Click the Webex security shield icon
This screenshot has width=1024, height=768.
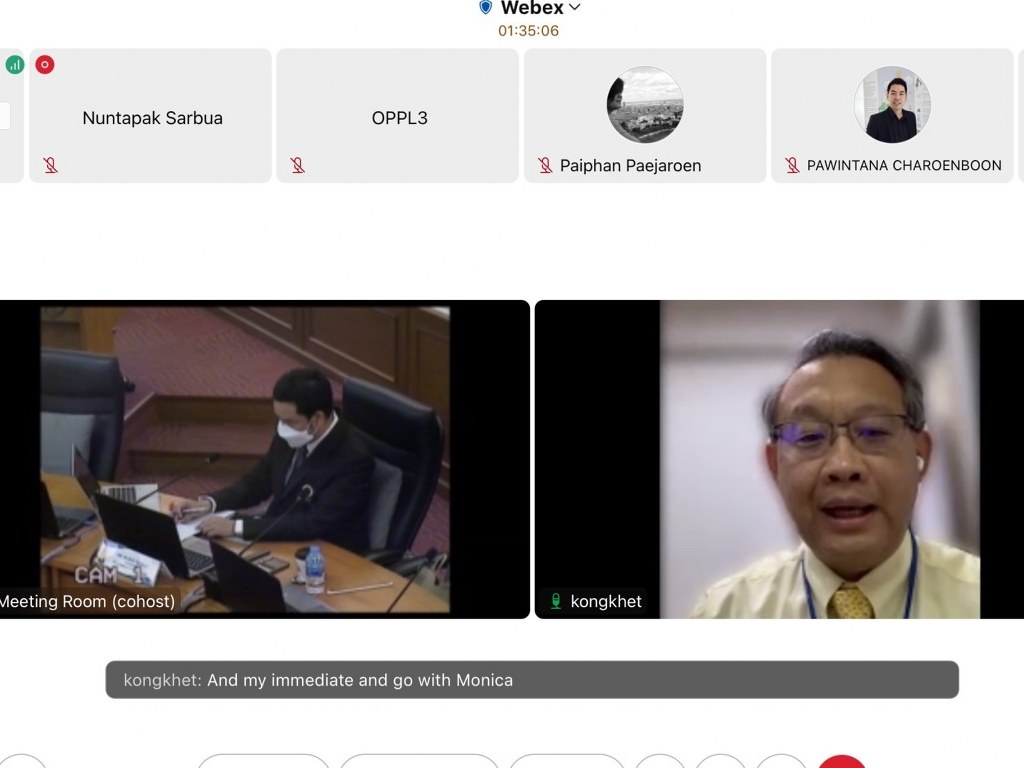(x=486, y=8)
